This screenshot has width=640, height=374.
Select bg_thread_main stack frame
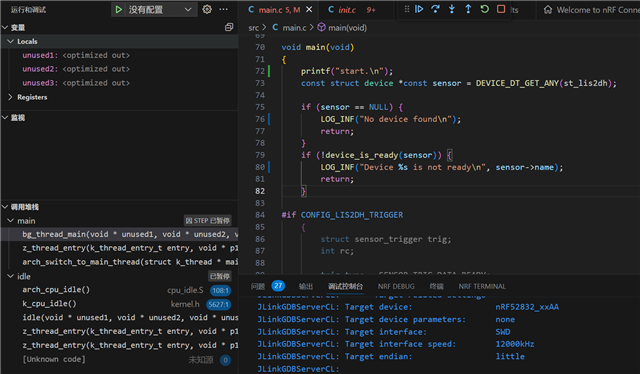click(120, 234)
